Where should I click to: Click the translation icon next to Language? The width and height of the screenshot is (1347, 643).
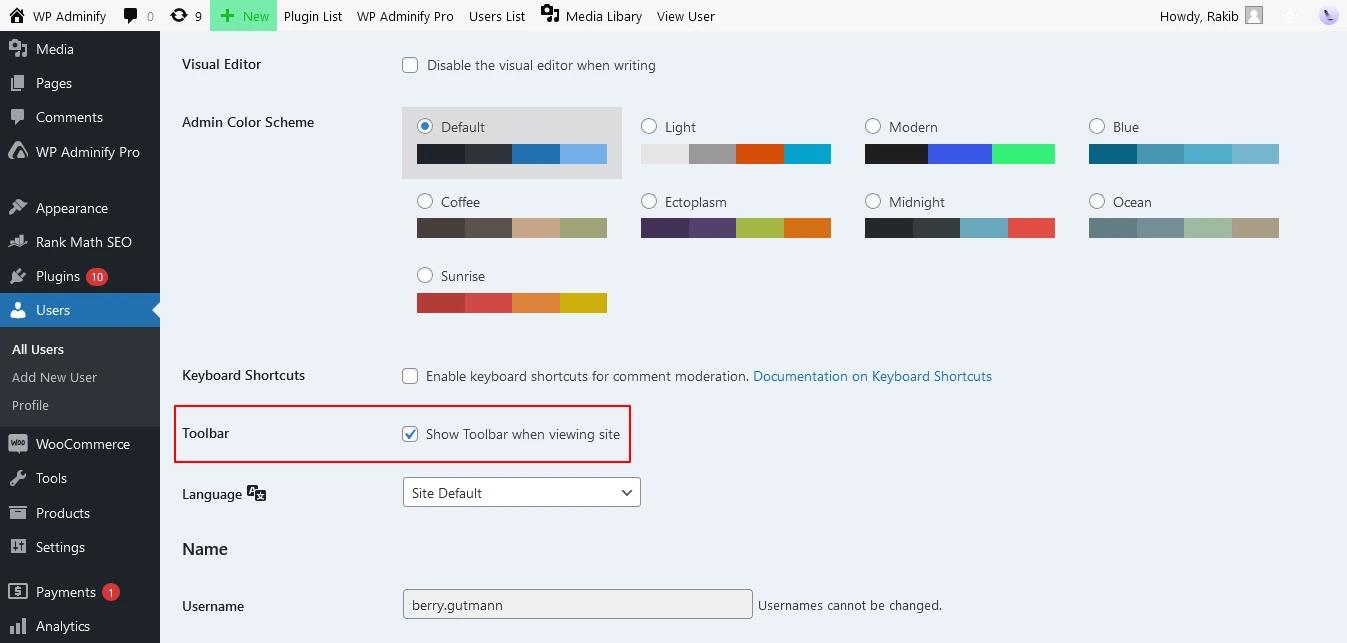click(256, 492)
